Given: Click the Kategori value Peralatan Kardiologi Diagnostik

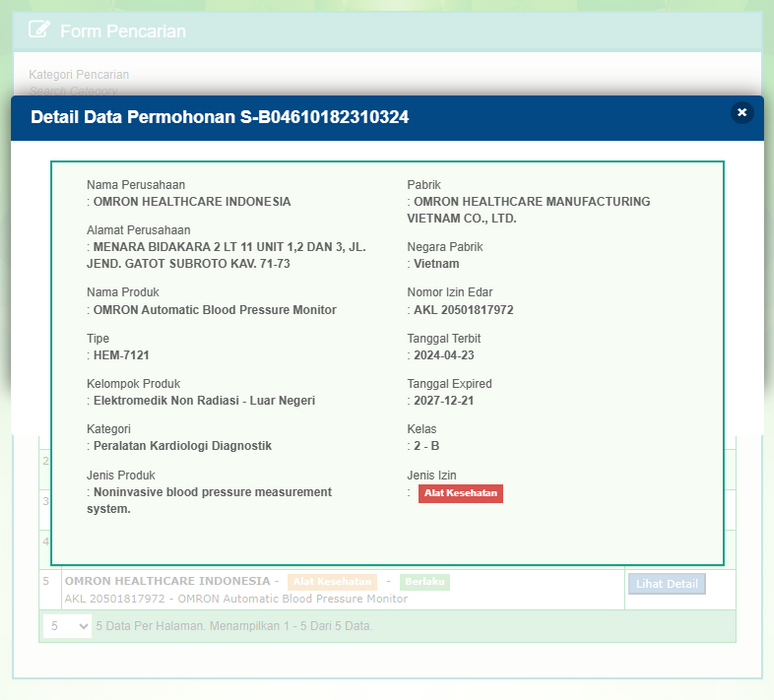Looking at the screenshot, I should (x=182, y=446).
